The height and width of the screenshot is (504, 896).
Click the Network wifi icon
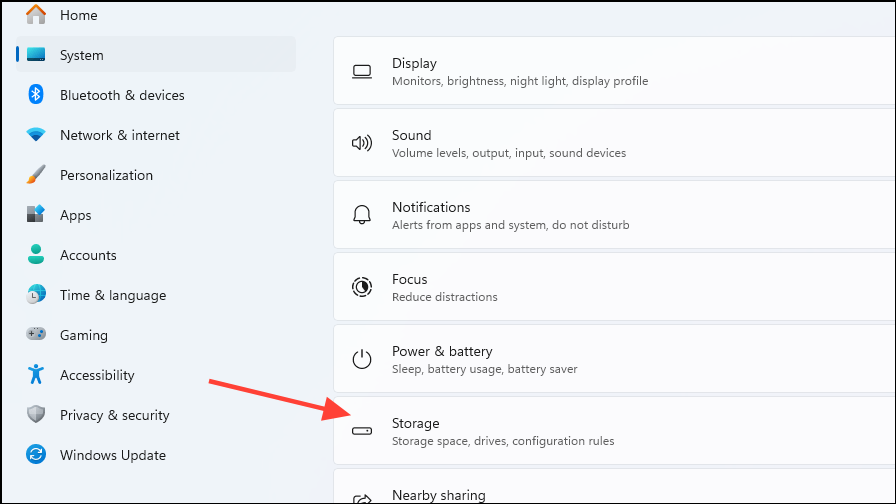[x=36, y=135]
